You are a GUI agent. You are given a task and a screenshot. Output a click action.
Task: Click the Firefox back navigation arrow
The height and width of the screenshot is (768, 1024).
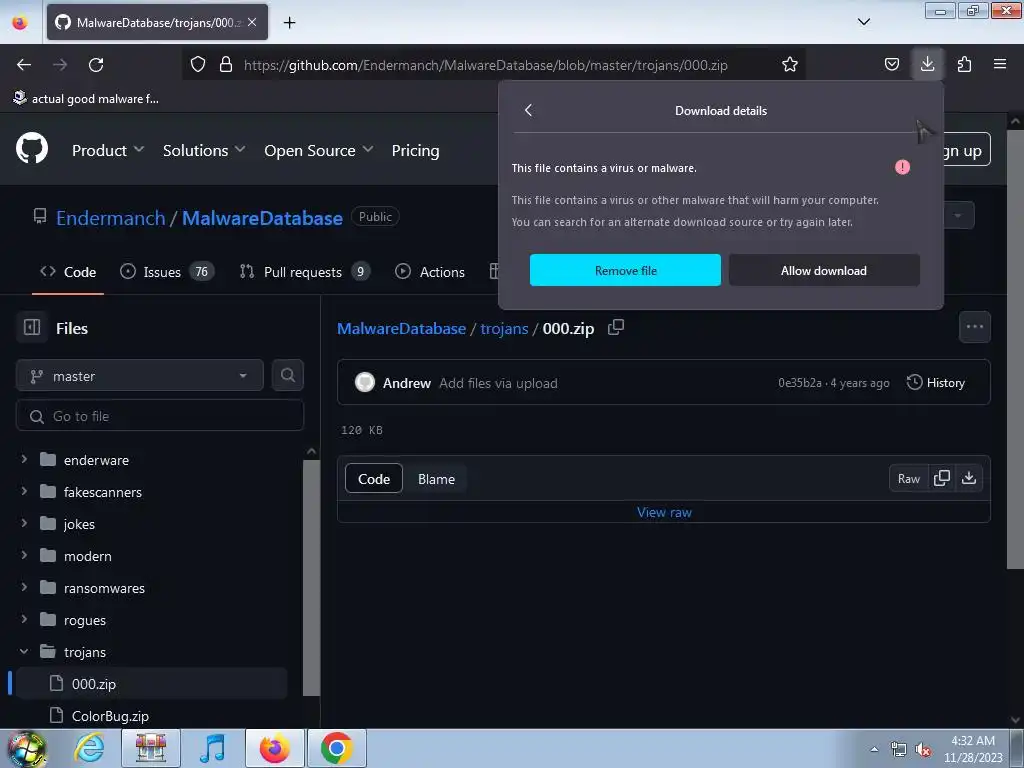tap(24, 65)
